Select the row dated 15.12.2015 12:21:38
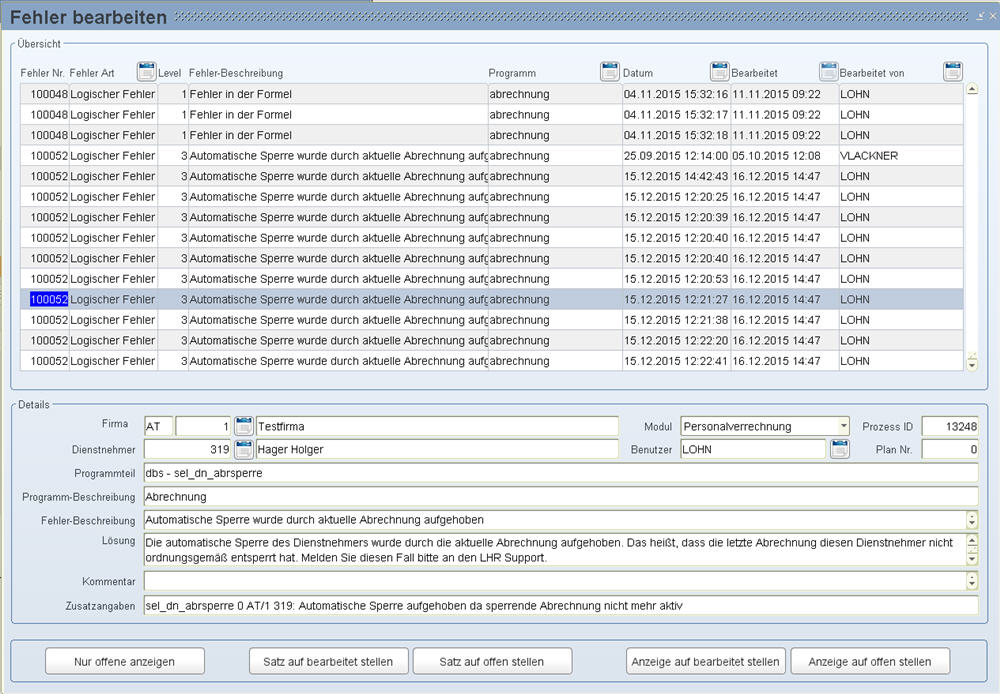Screen dimensions: 1000x694 [x=492, y=320]
